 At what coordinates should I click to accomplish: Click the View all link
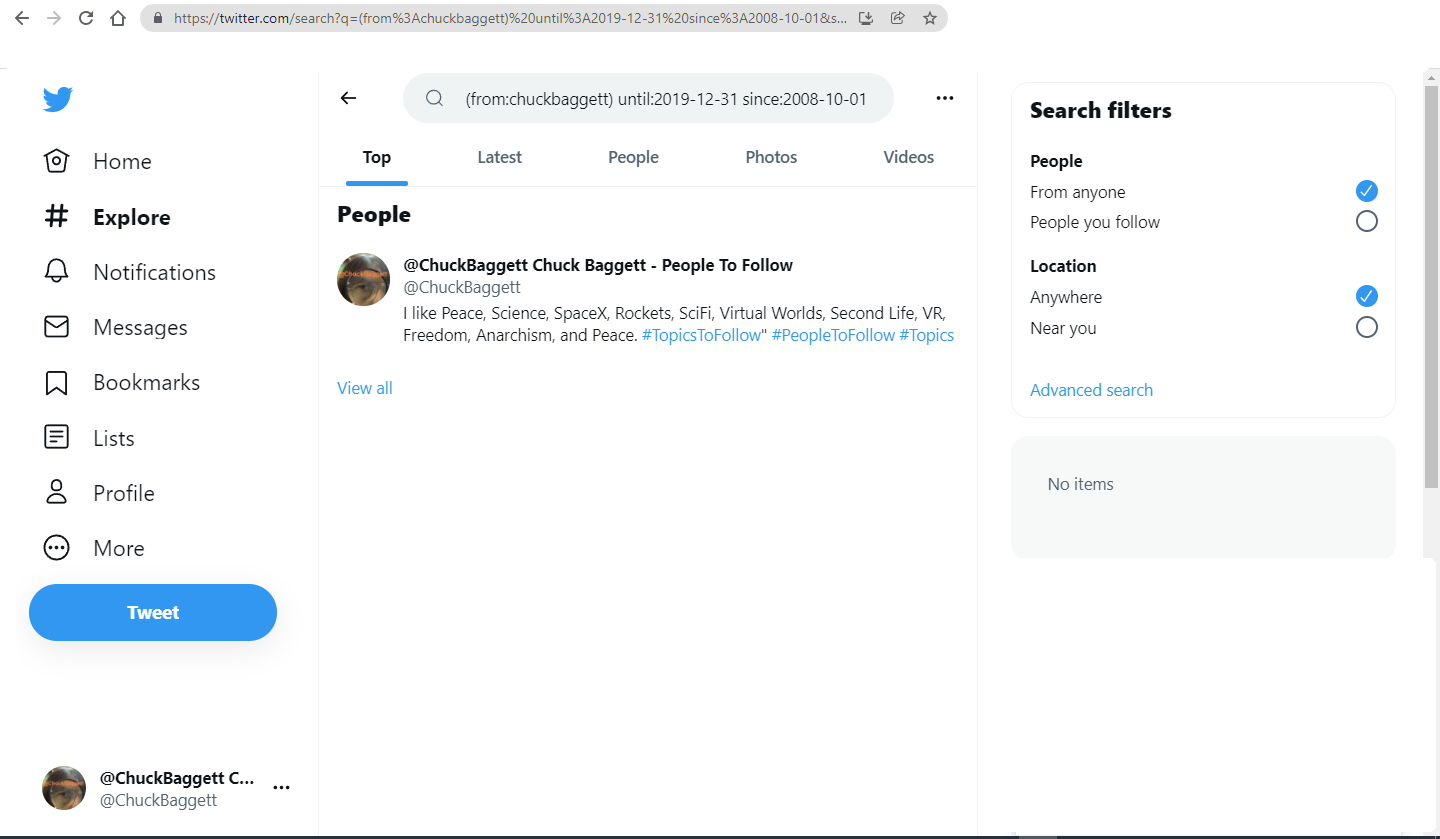(365, 388)
